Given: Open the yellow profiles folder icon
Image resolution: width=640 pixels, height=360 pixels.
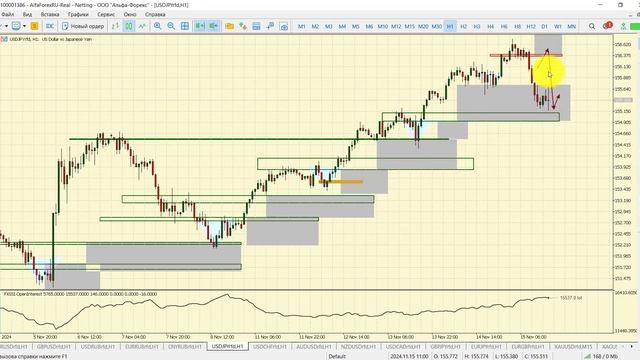Looking at the screenshot, I should (x=229, y=26).
